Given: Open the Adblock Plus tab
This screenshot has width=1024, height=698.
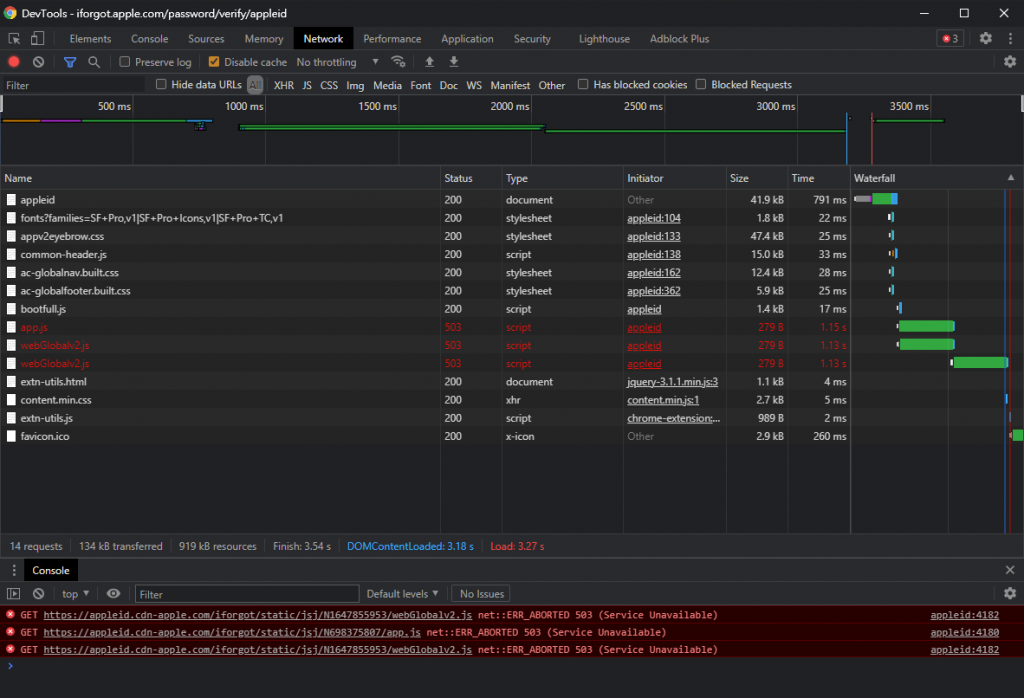Looking at the screenshot, I should point(679,39).
